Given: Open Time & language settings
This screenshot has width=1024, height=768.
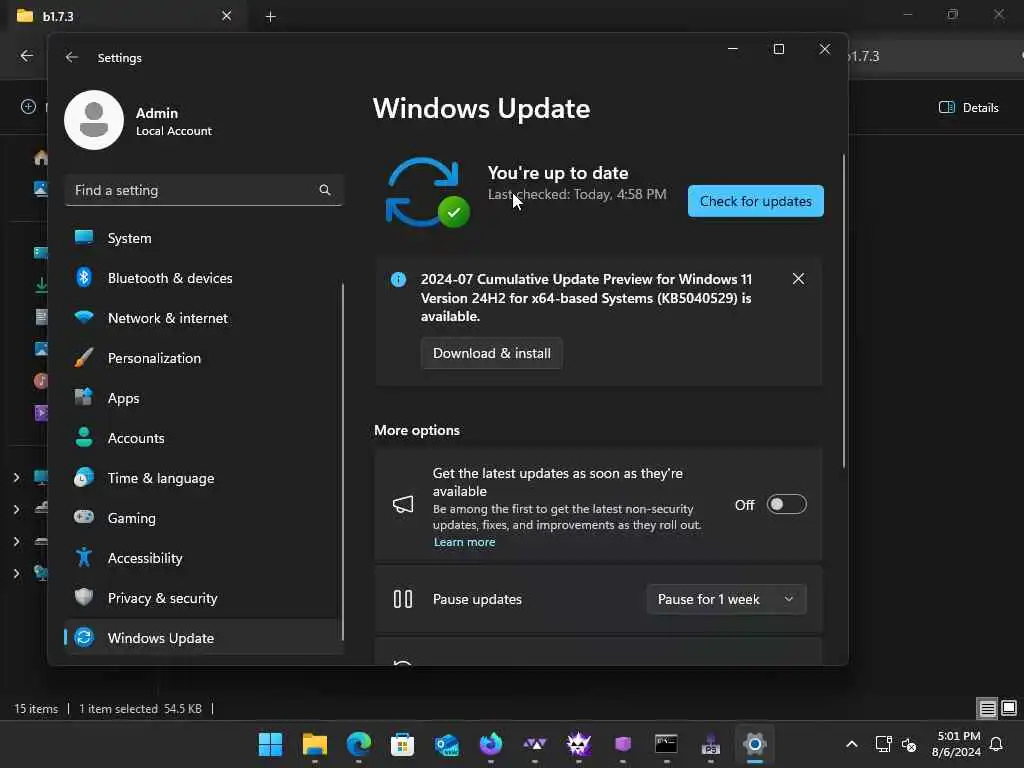Looking at the screenshot, I should click(x=204, y=478).
